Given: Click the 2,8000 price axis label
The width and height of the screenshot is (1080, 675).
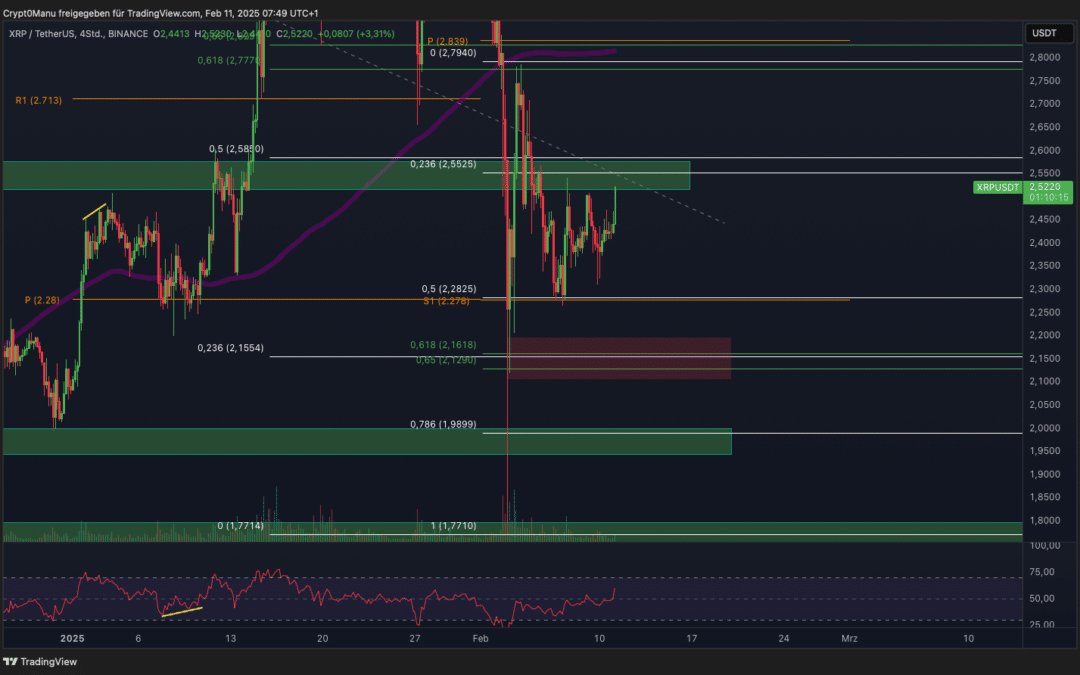Looking at the screenshot, I should [x=1044, y=57].
